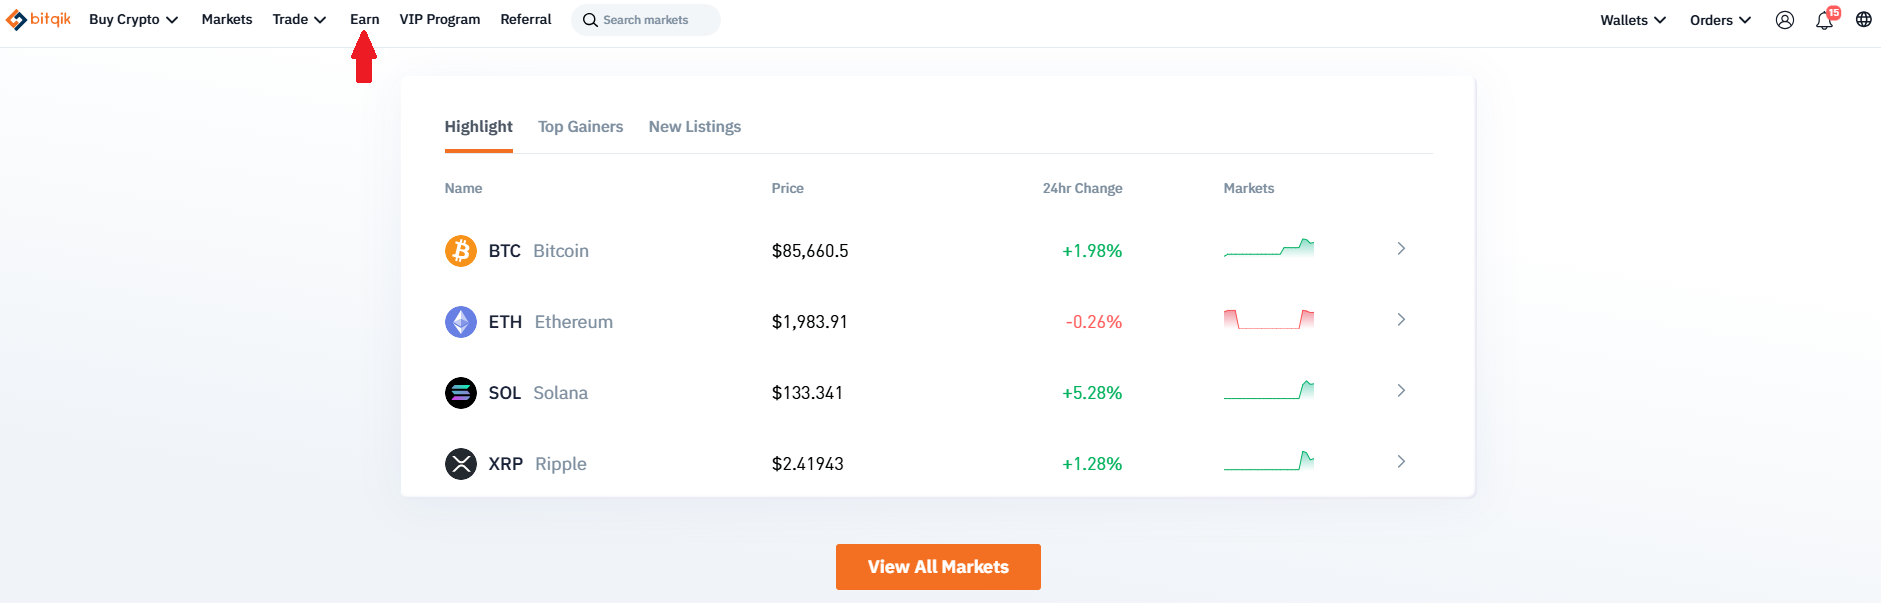Open the BTC market sparkline chart
Screen dimensions: 1881x603
1269,248
